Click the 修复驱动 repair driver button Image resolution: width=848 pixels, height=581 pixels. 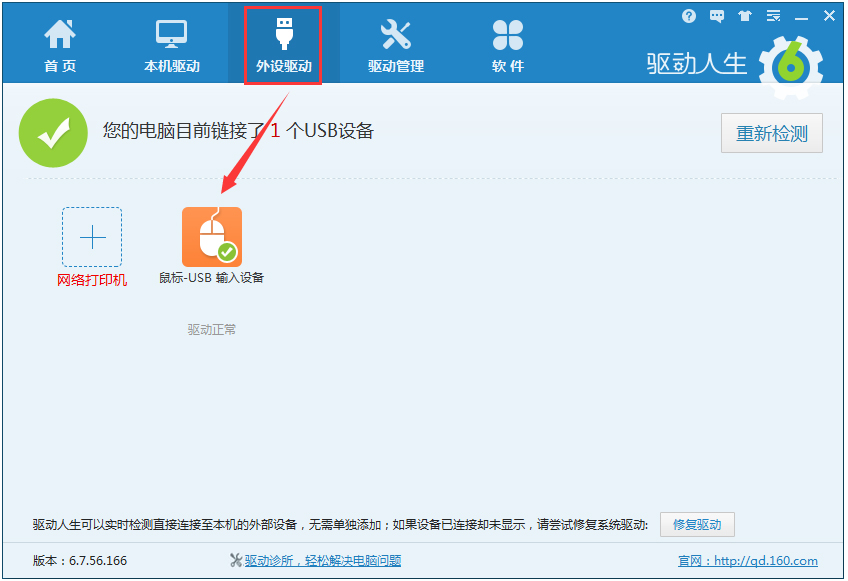coord(697,524)
